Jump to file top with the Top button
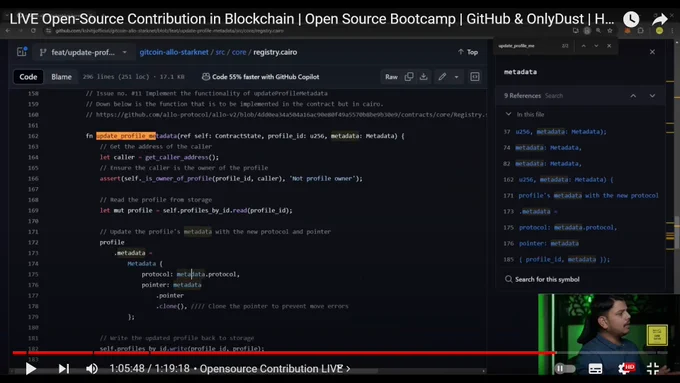 pyautogui.click(x=468, y=52)
